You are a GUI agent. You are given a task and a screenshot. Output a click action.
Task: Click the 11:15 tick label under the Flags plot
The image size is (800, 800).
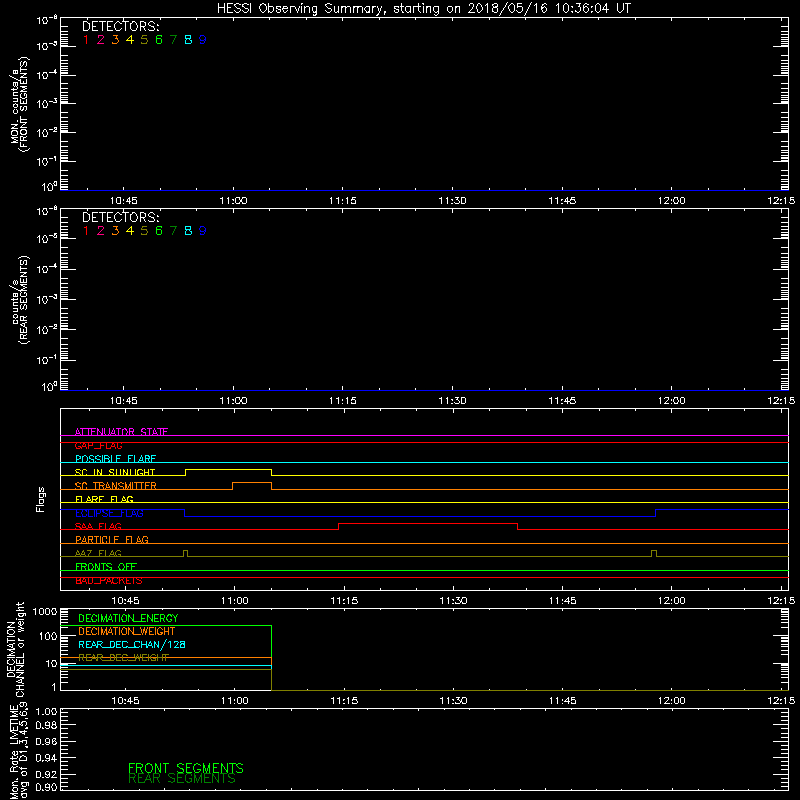pyautogui.click(x=344, y=601)
